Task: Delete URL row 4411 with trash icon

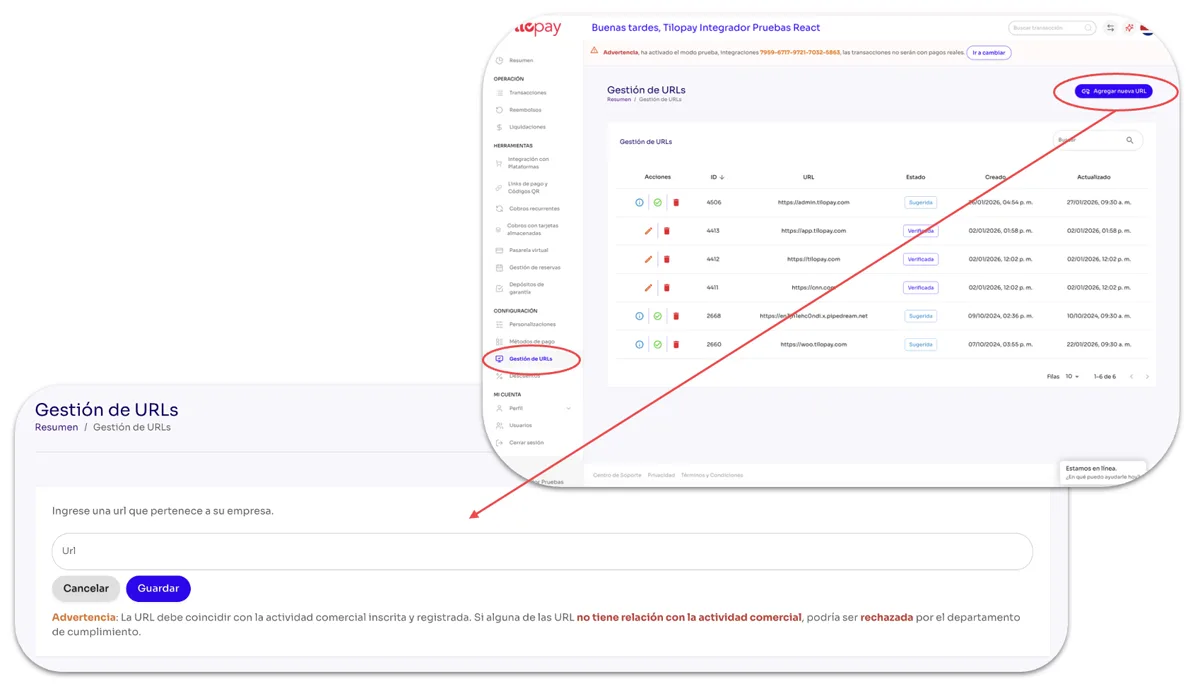Action: pos(667,288)
